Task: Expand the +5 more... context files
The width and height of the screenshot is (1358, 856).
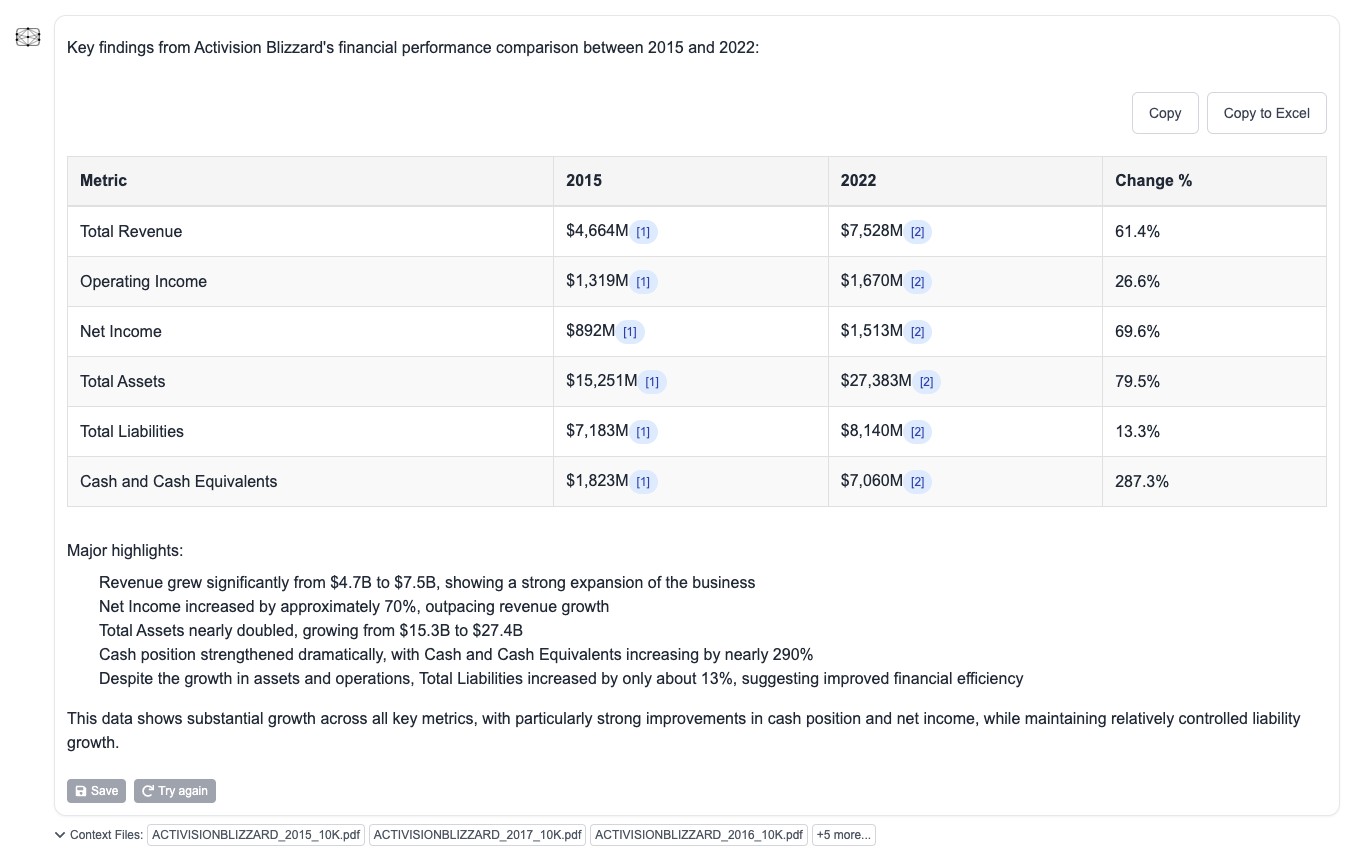Action: coord(844,835)
